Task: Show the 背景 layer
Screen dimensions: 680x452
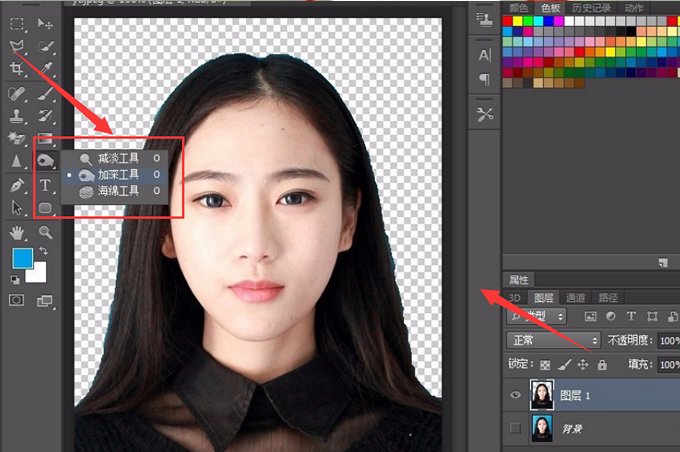Action: click(x=515, y=428)
